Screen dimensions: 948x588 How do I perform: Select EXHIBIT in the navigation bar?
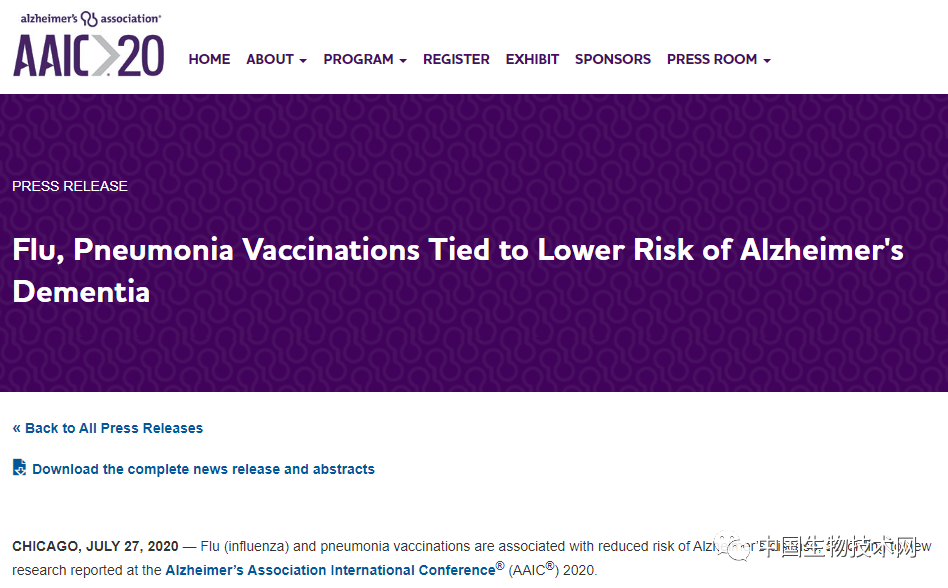[532, 59]
